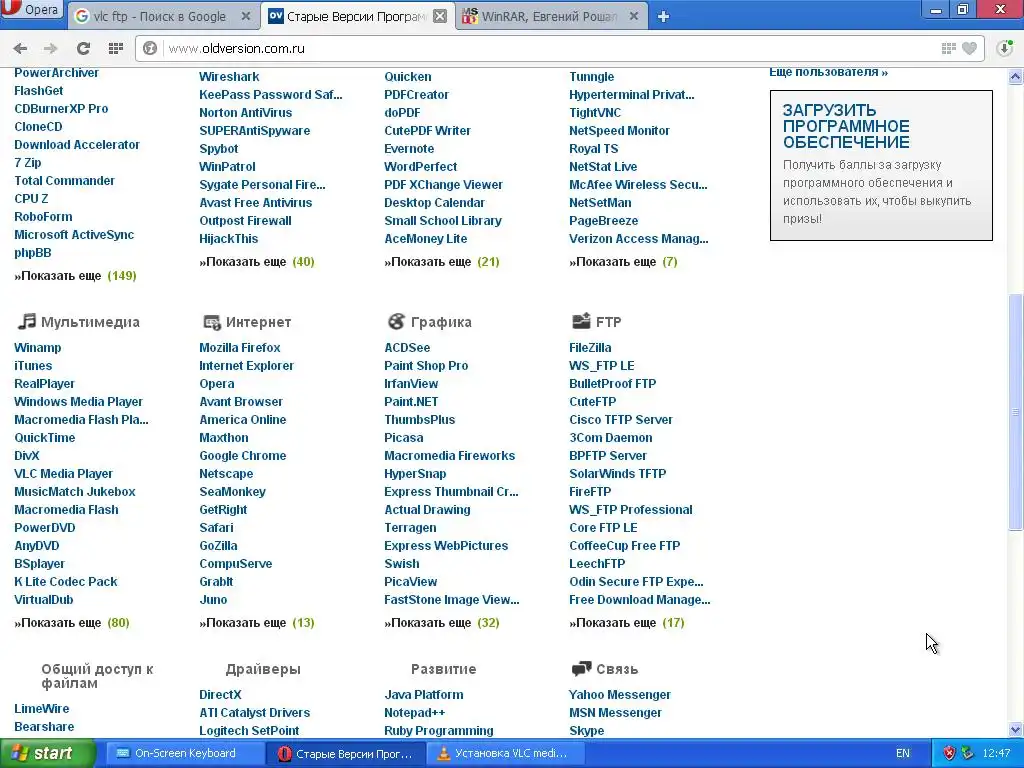Open the Yahoo Messenger link
Image resolution: width=1024 pixels, height=768 pixels.
pyautogui.click(x=620, y=695)
